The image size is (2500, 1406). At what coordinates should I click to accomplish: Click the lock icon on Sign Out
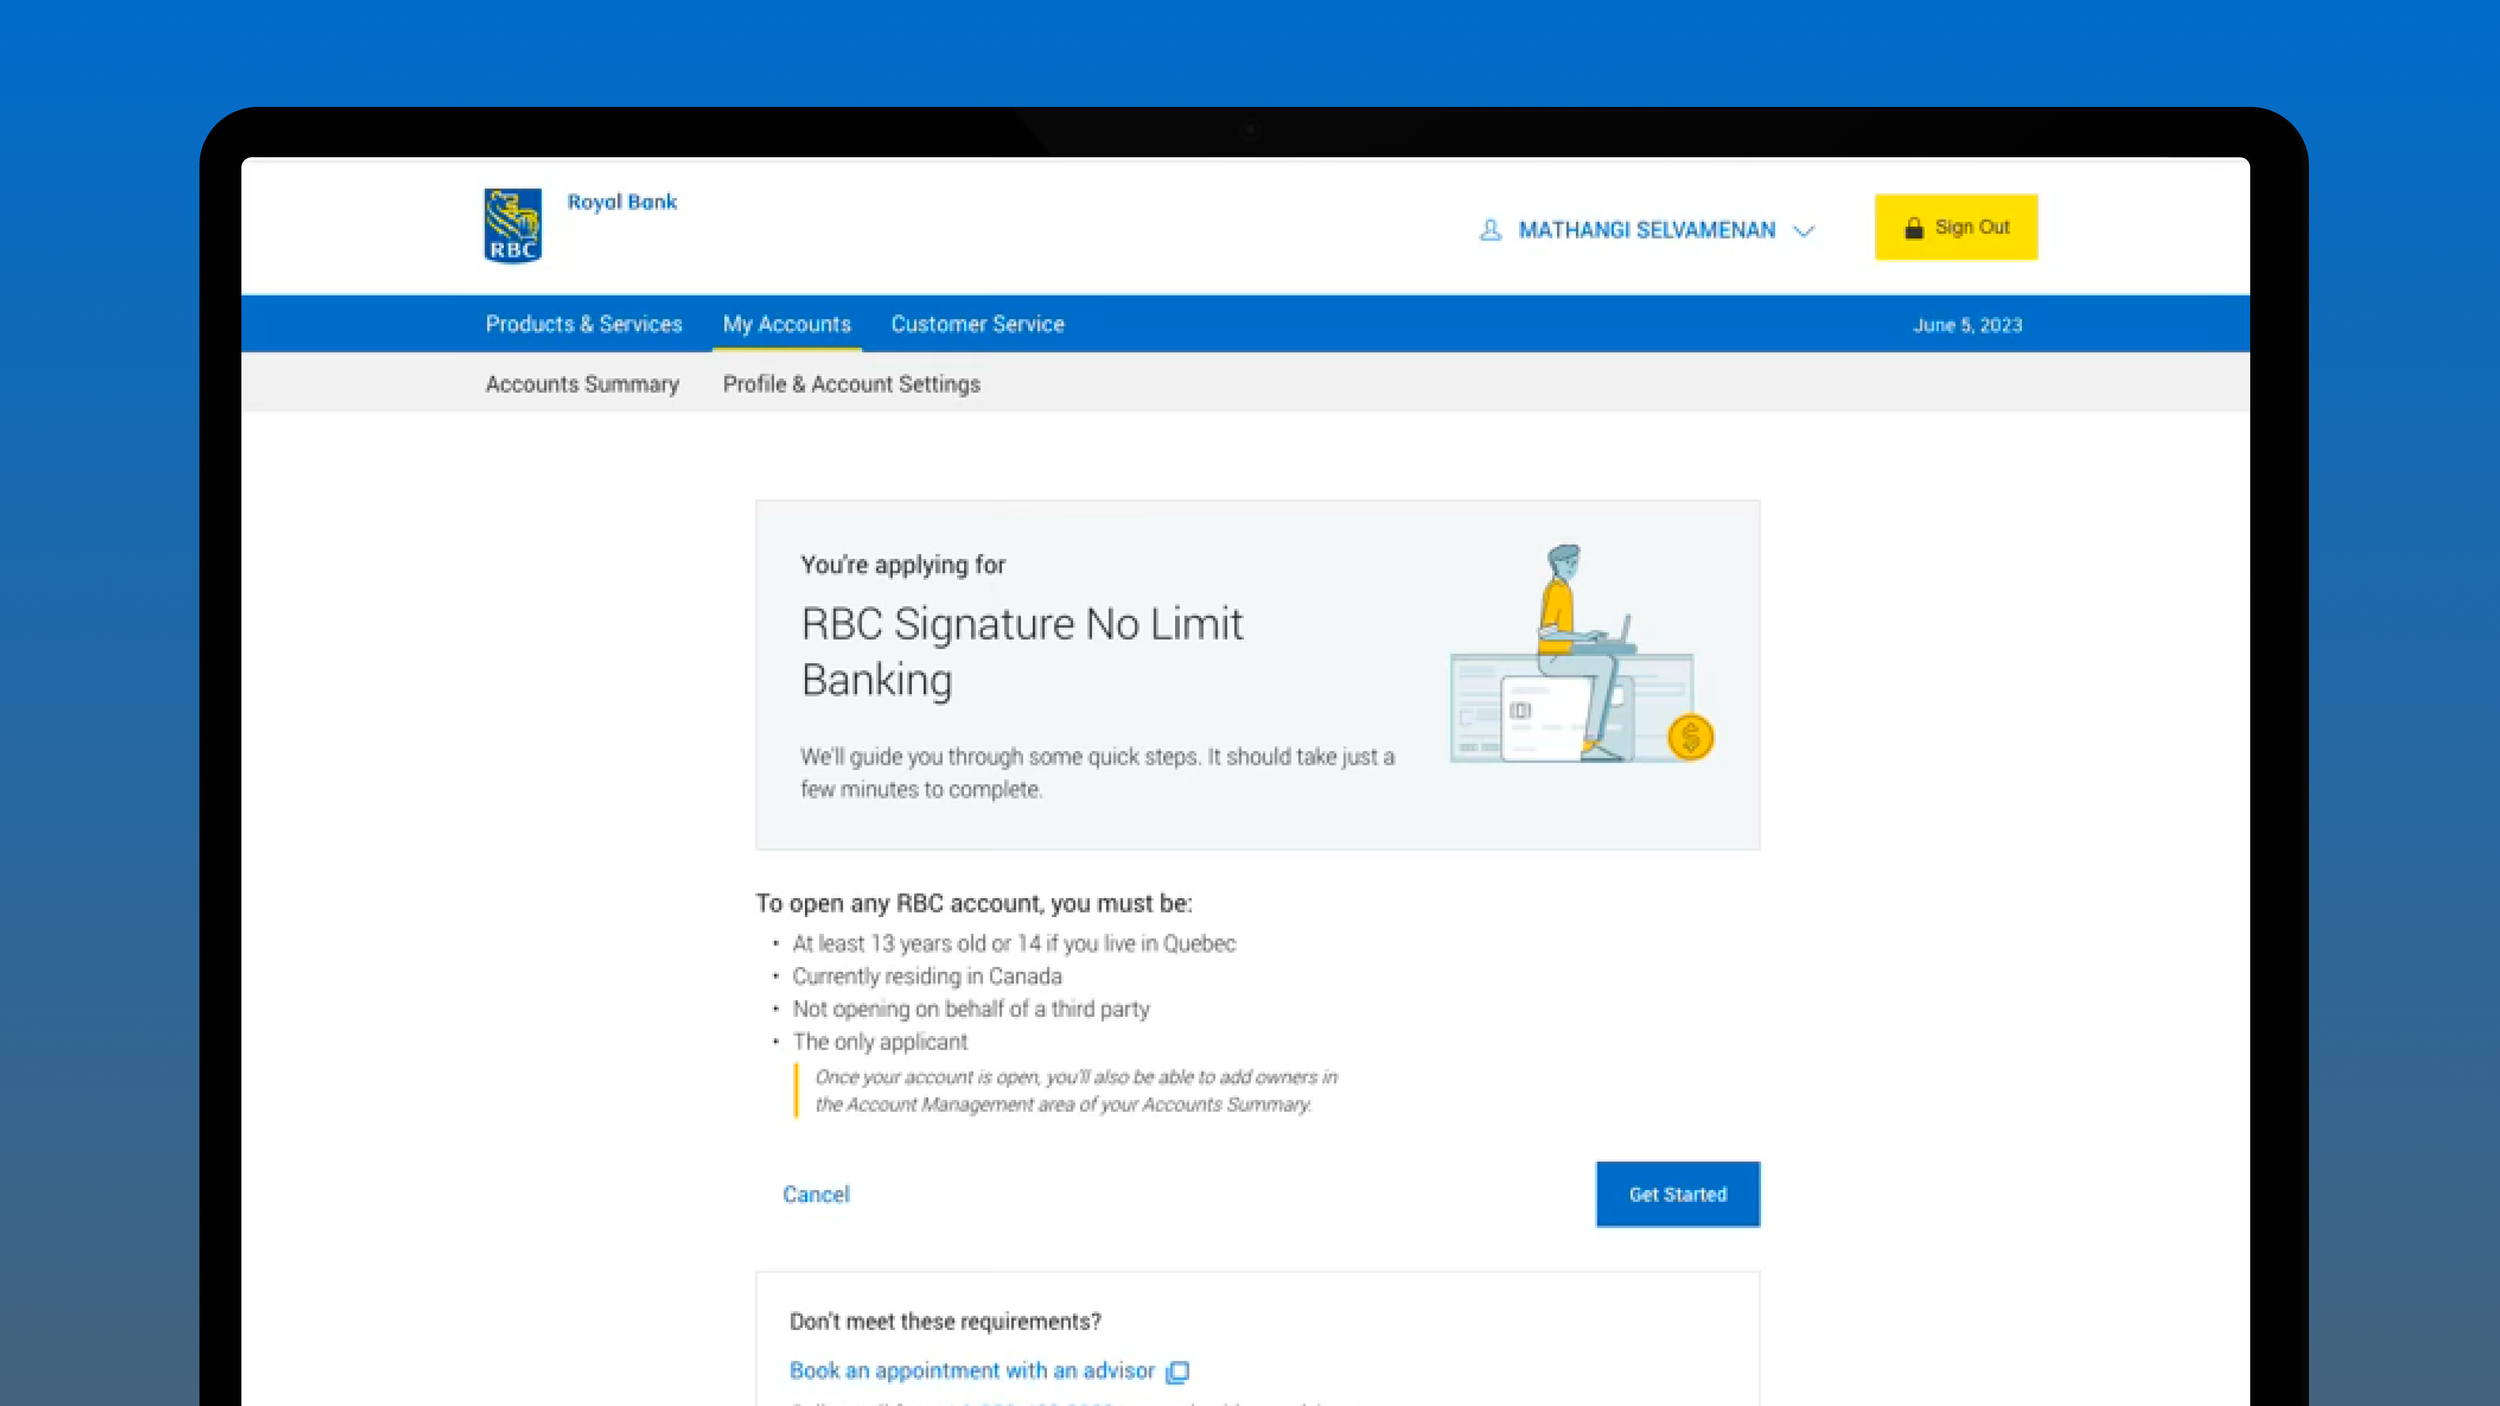pos(1913,228)
